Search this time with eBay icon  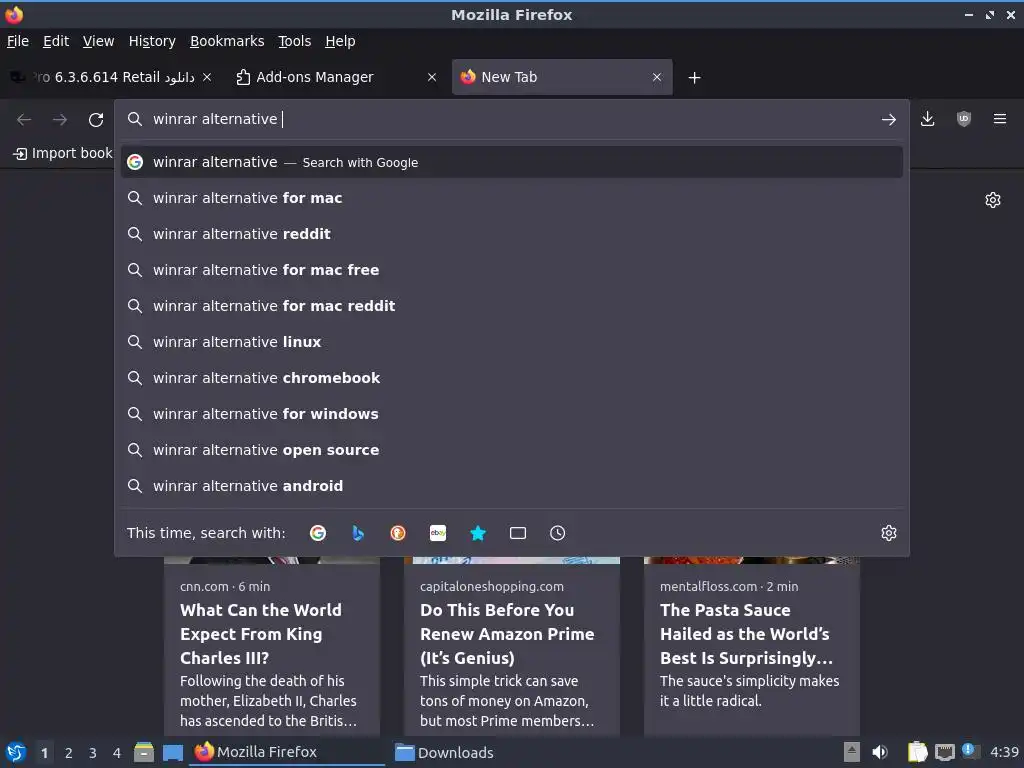pos(438,533)
